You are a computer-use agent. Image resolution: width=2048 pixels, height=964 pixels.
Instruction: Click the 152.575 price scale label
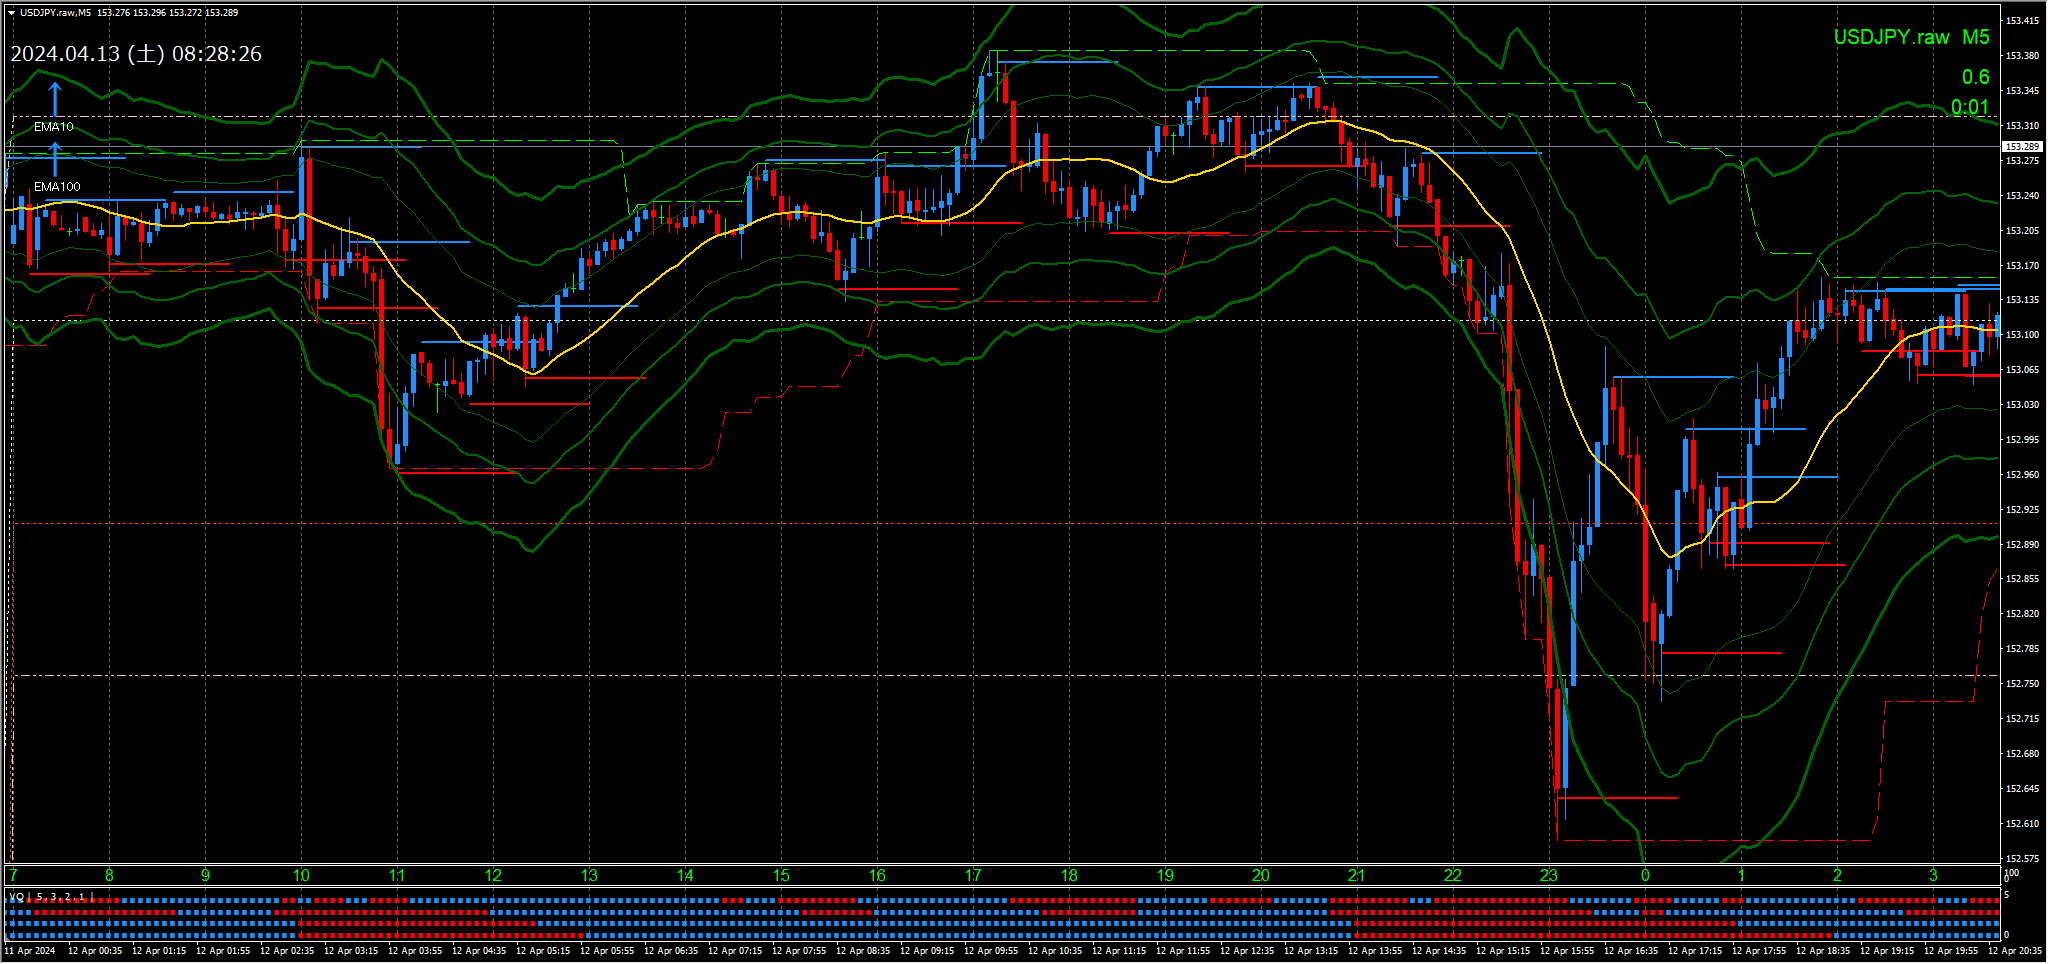pos(2022,859)
